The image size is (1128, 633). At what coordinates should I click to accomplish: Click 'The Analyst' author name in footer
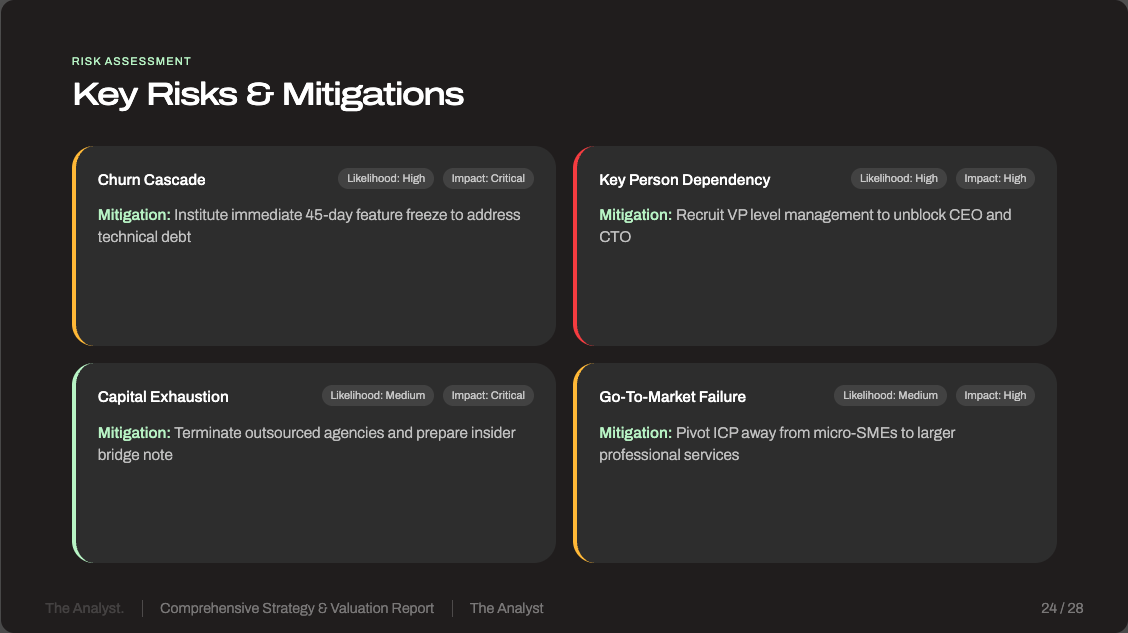coord(506,609)
